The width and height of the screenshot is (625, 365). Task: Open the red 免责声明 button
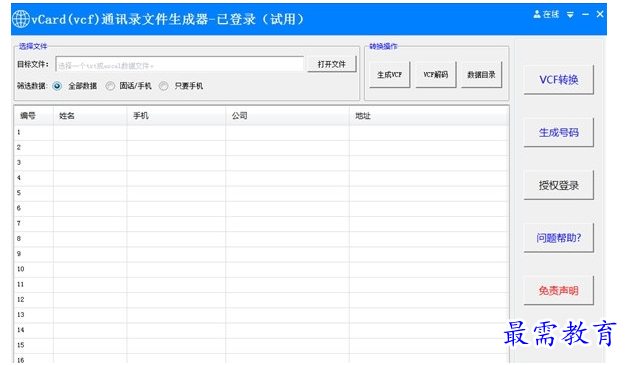(x=558, y=290)
